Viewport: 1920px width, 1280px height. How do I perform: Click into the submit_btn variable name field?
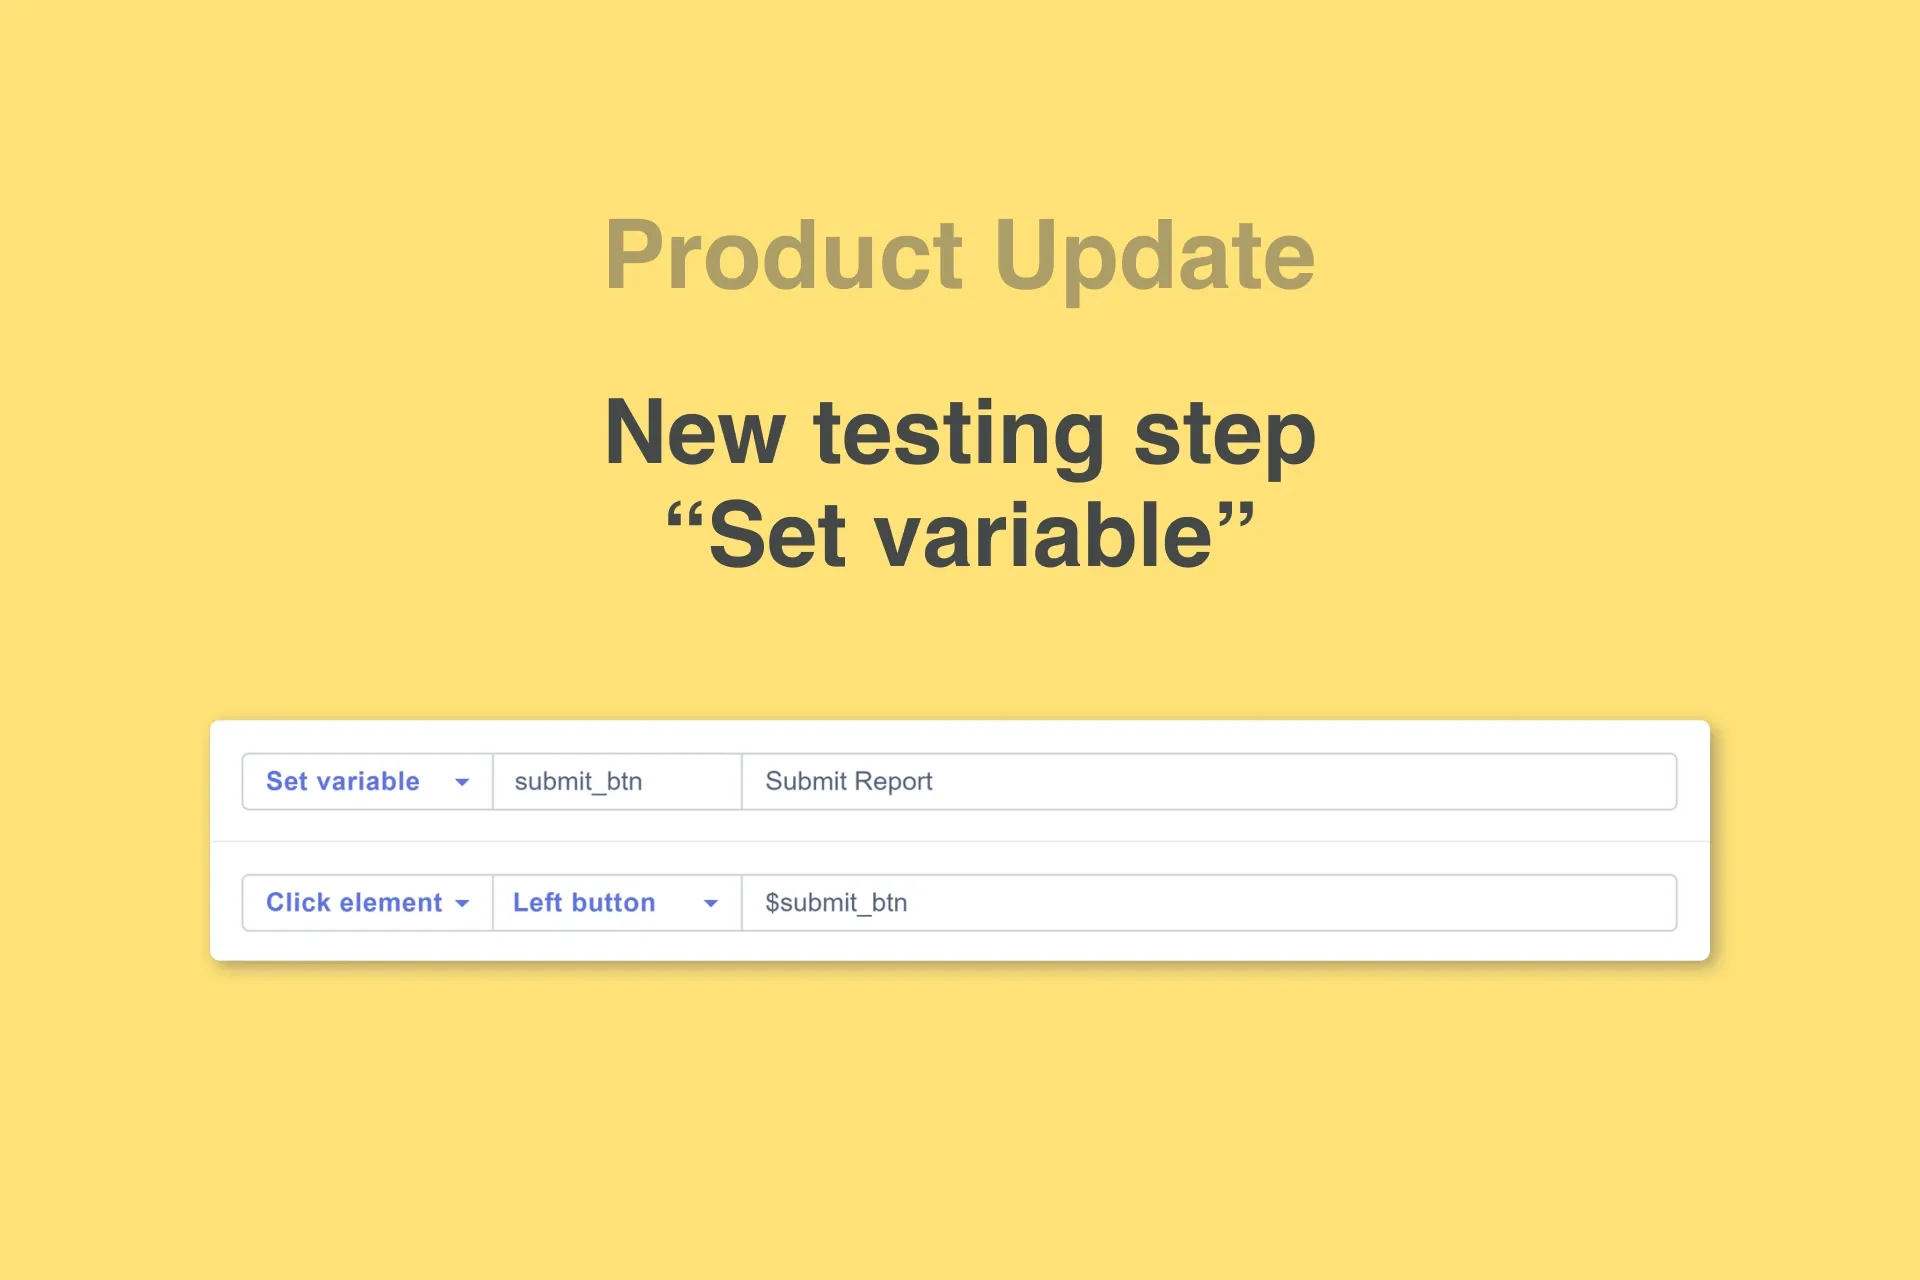click(x=615, y=781)
